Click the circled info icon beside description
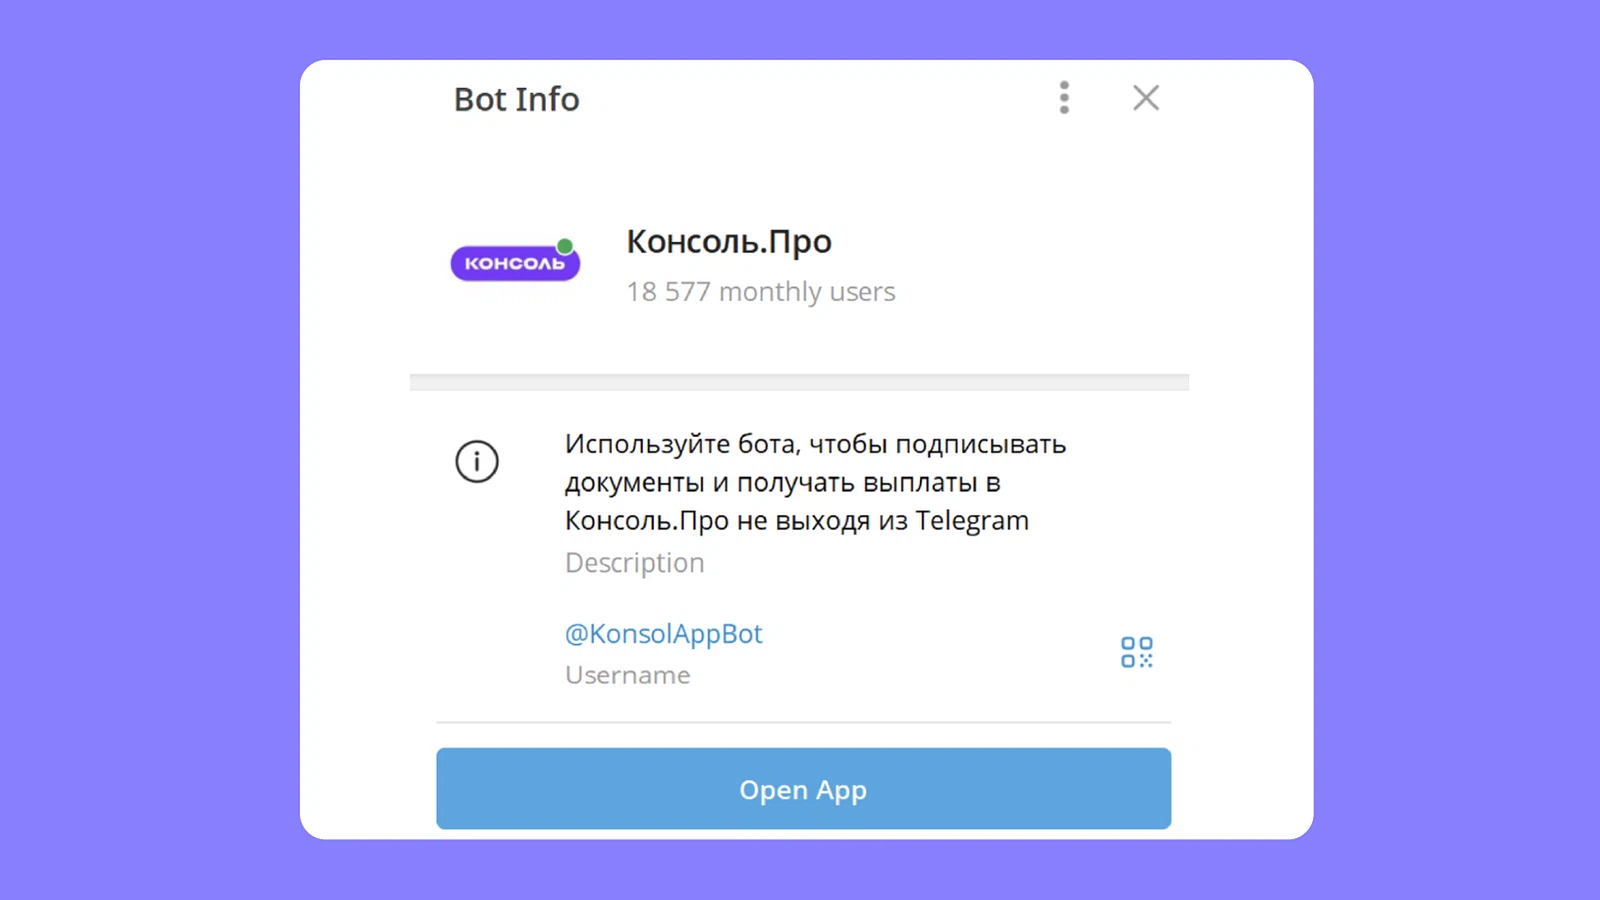Viewport: 1600px width, 900px height. pos(477,462)
